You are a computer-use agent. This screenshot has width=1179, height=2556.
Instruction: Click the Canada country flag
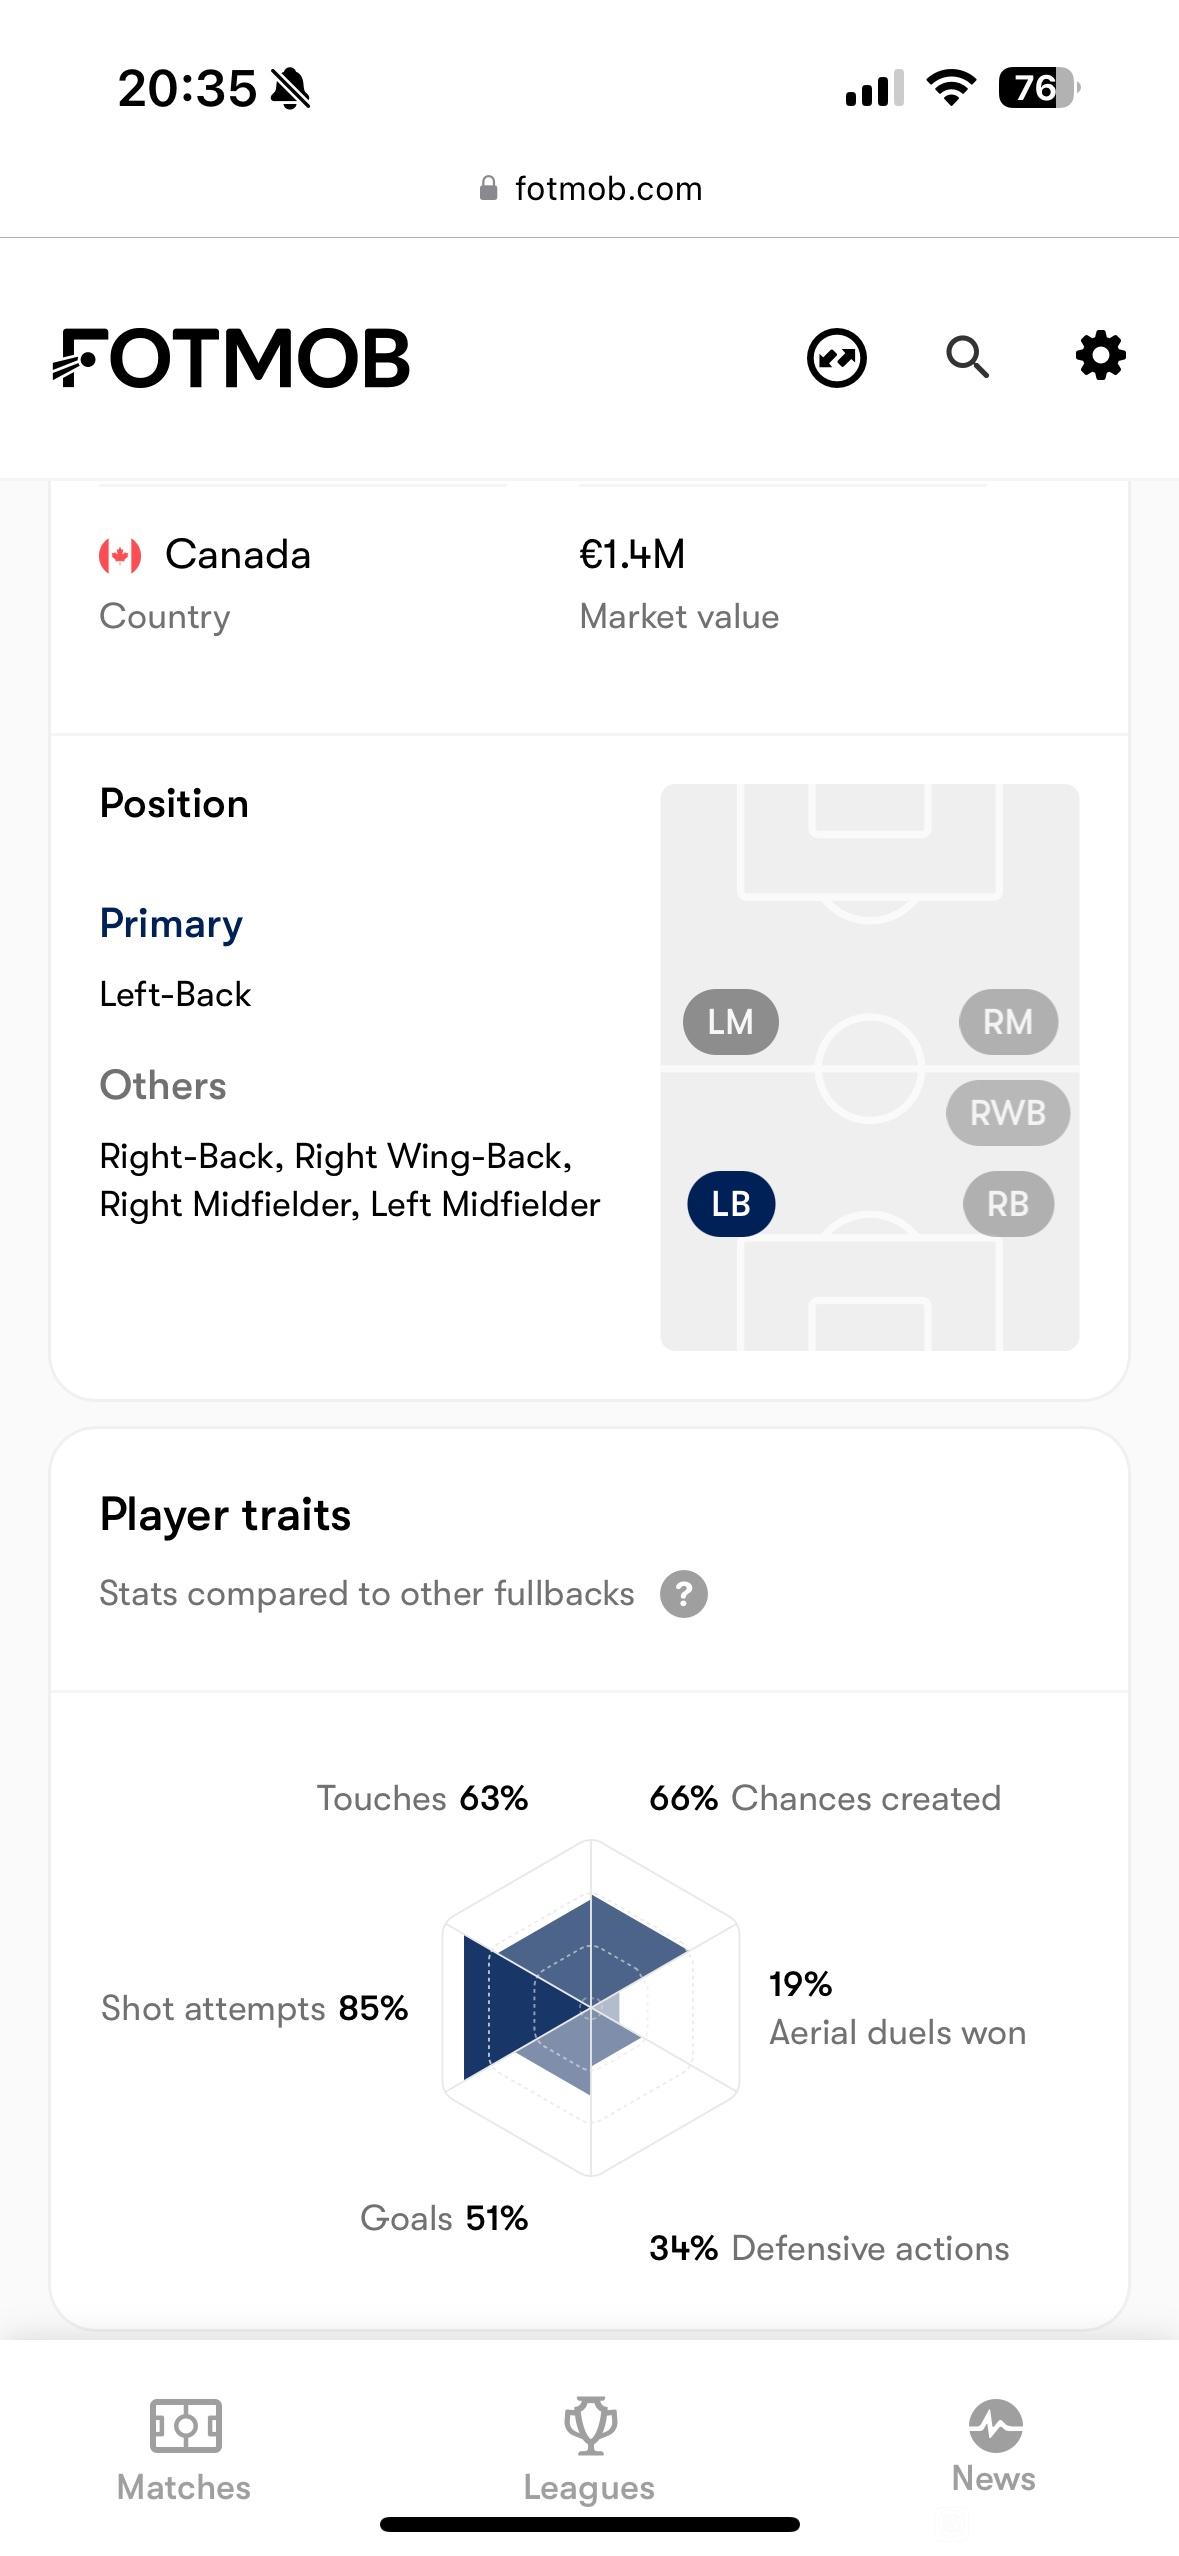120,555
